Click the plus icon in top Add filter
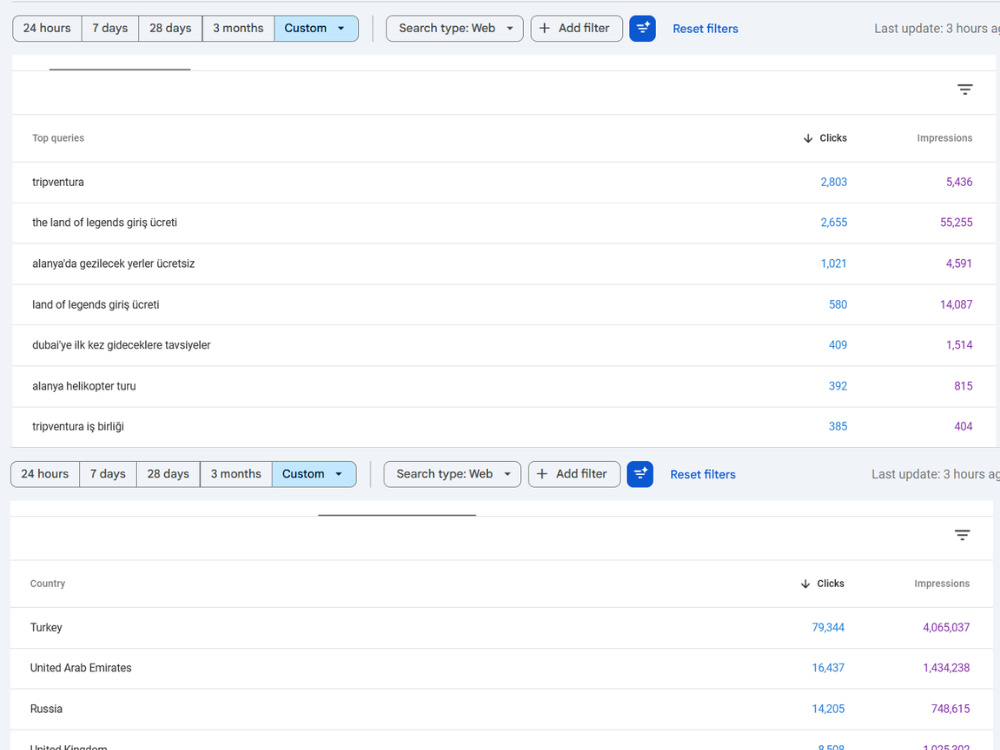The height and width of the screenshot is (750, 1000). pyautogui.click(x=544, y=29)
